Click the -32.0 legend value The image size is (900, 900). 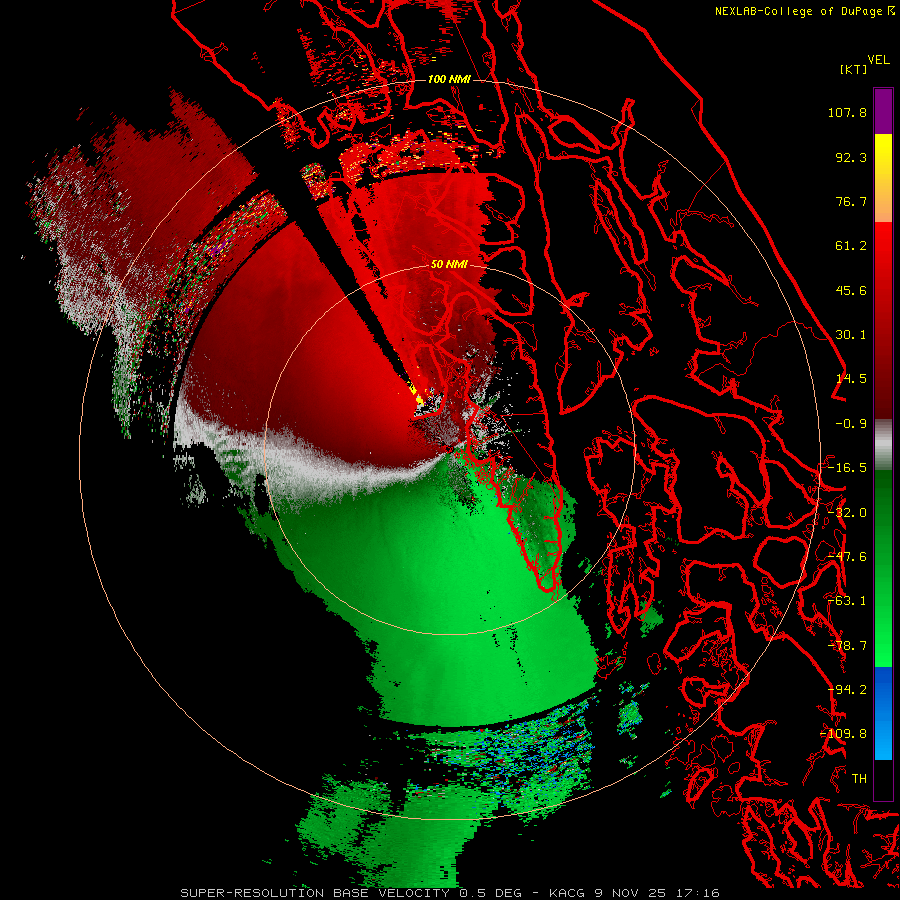tap(847, 513)
